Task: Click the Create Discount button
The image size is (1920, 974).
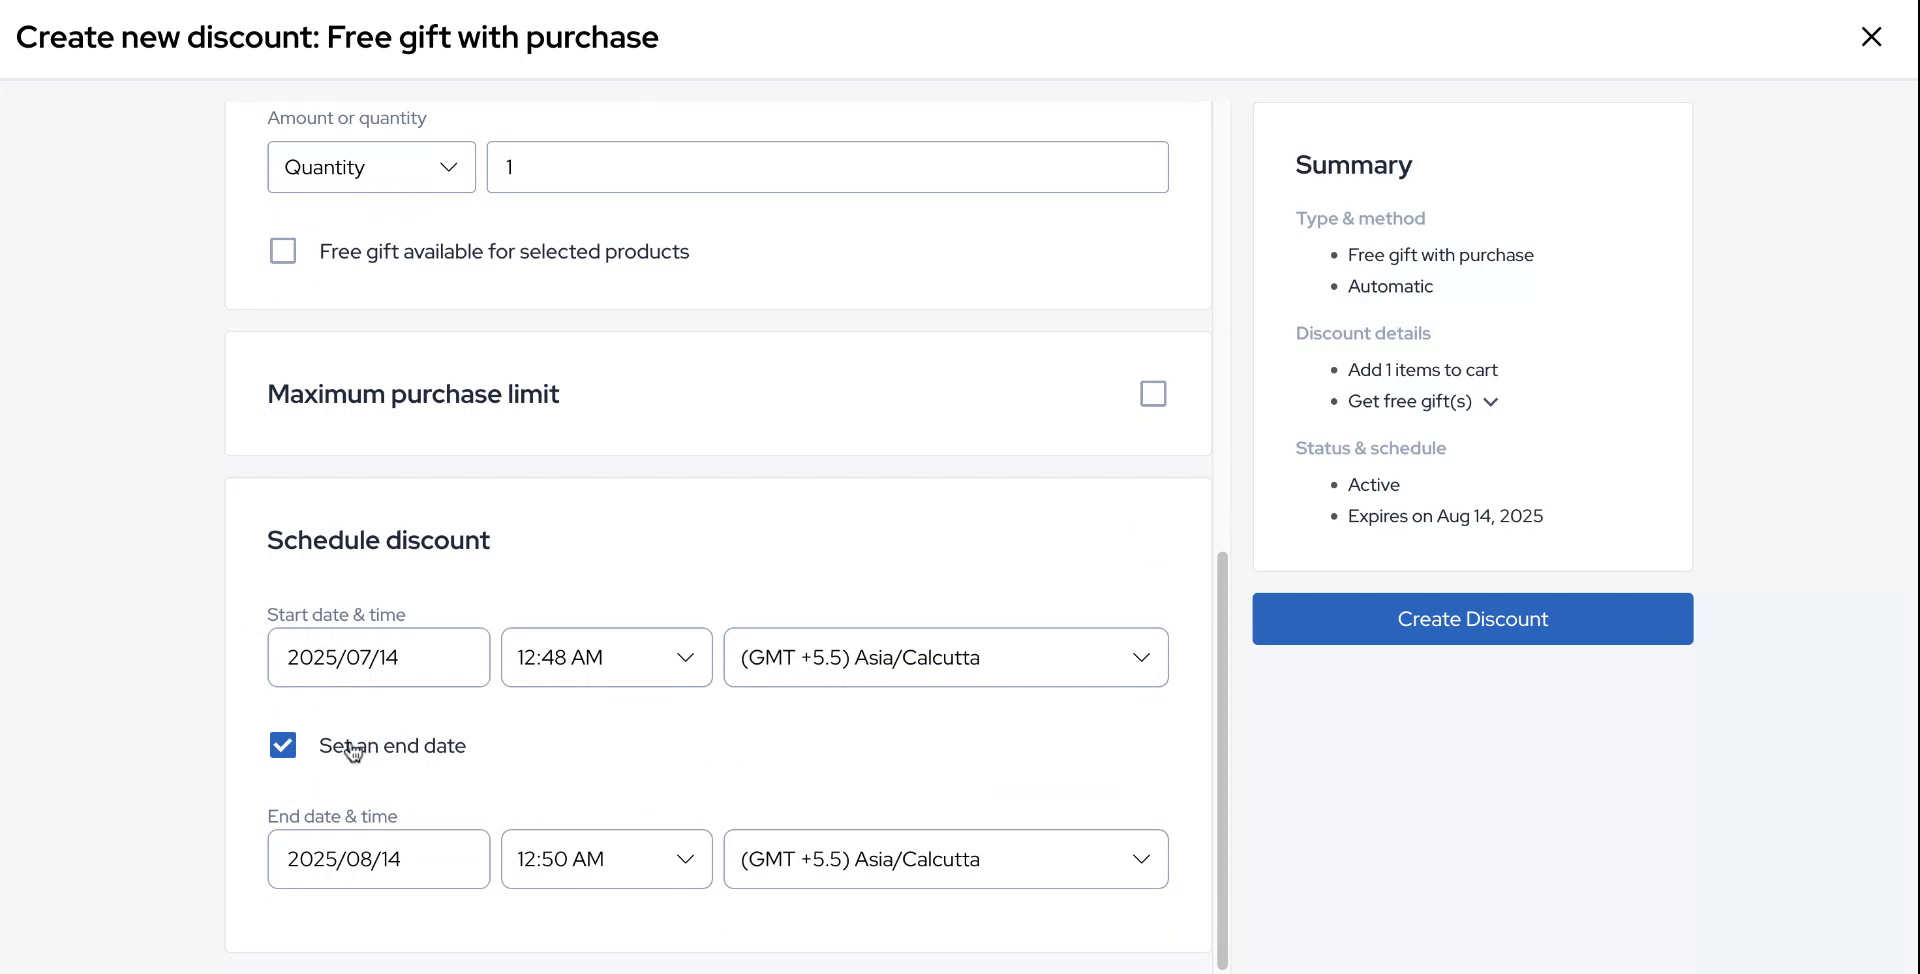Action: [1472, 619]
